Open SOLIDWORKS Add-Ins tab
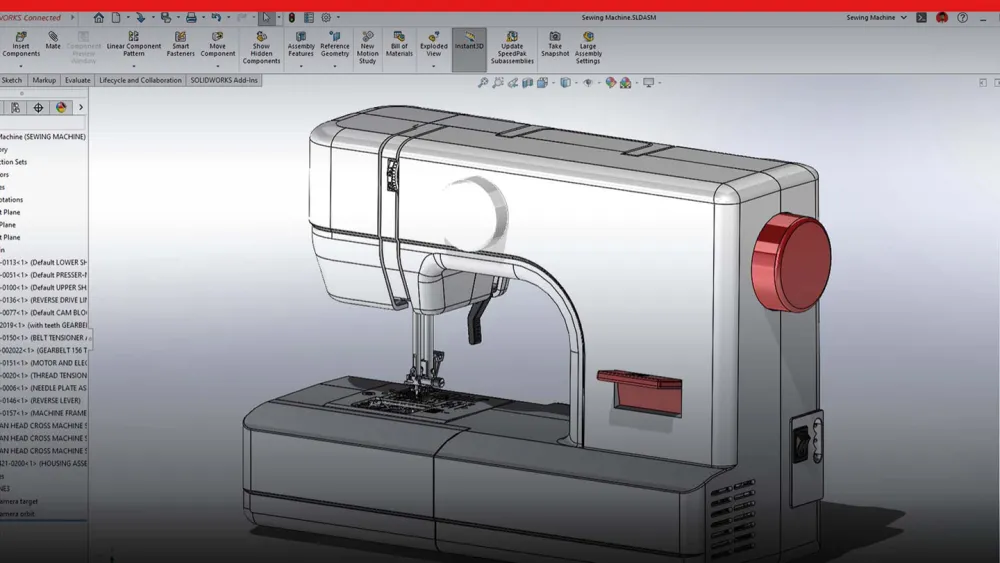 224,80
